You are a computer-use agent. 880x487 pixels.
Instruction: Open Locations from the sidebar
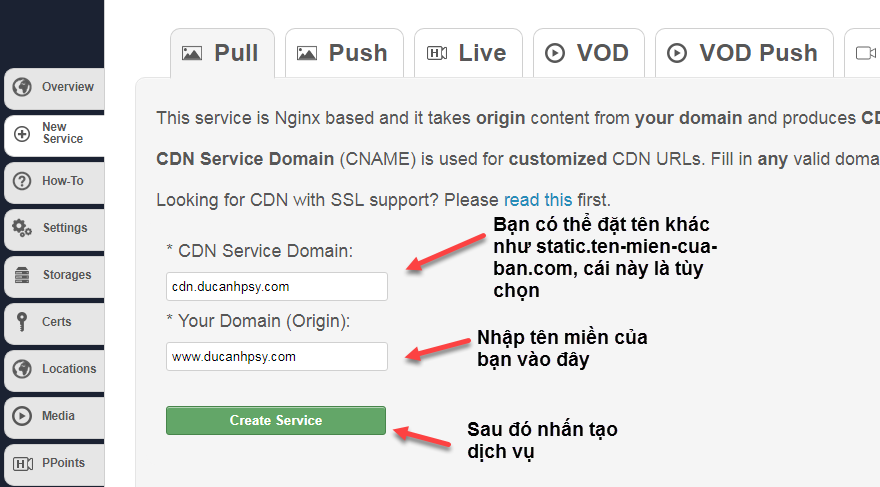[54, 370]
